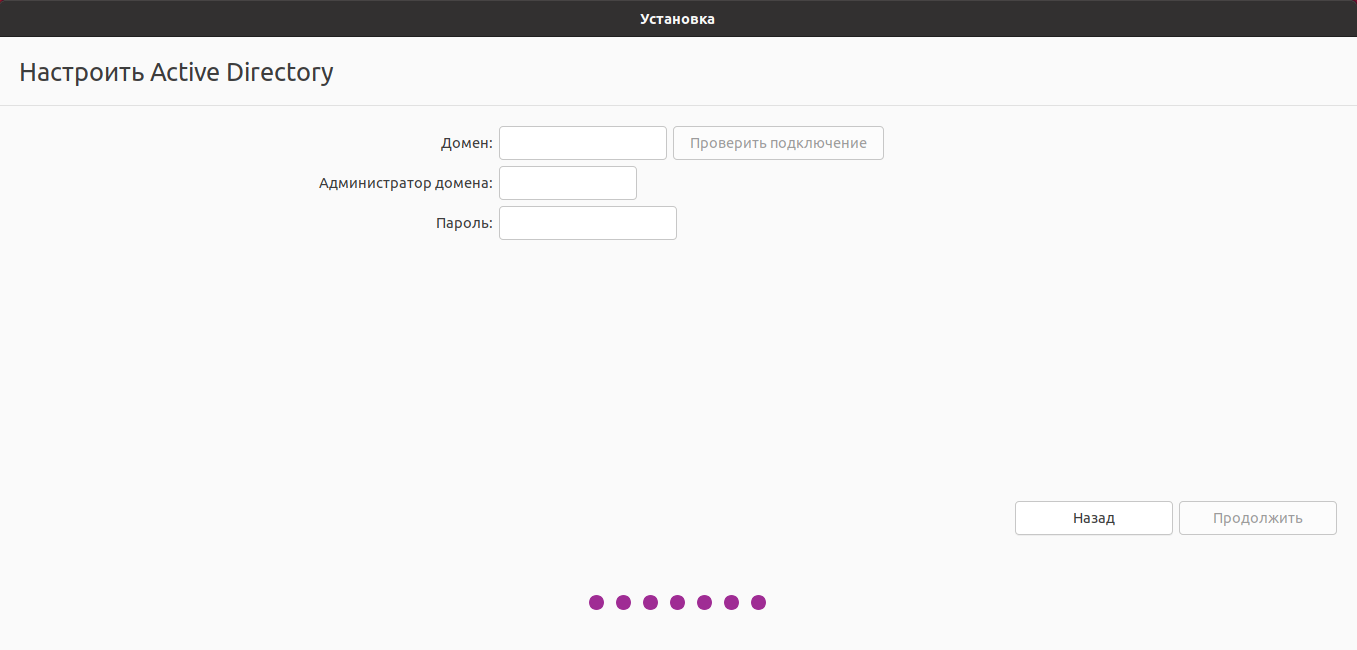This screenshot has width=1357, height=650.
Task: Click the second purple progress dot
Action: [624, 602]
